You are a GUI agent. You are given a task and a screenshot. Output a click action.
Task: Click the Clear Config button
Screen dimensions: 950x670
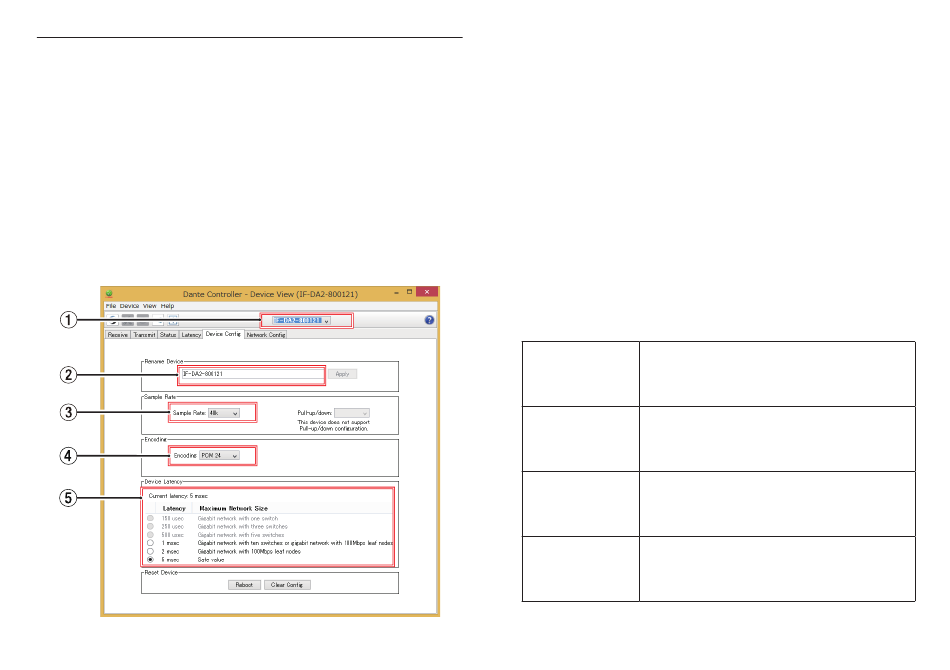[287, 585]
